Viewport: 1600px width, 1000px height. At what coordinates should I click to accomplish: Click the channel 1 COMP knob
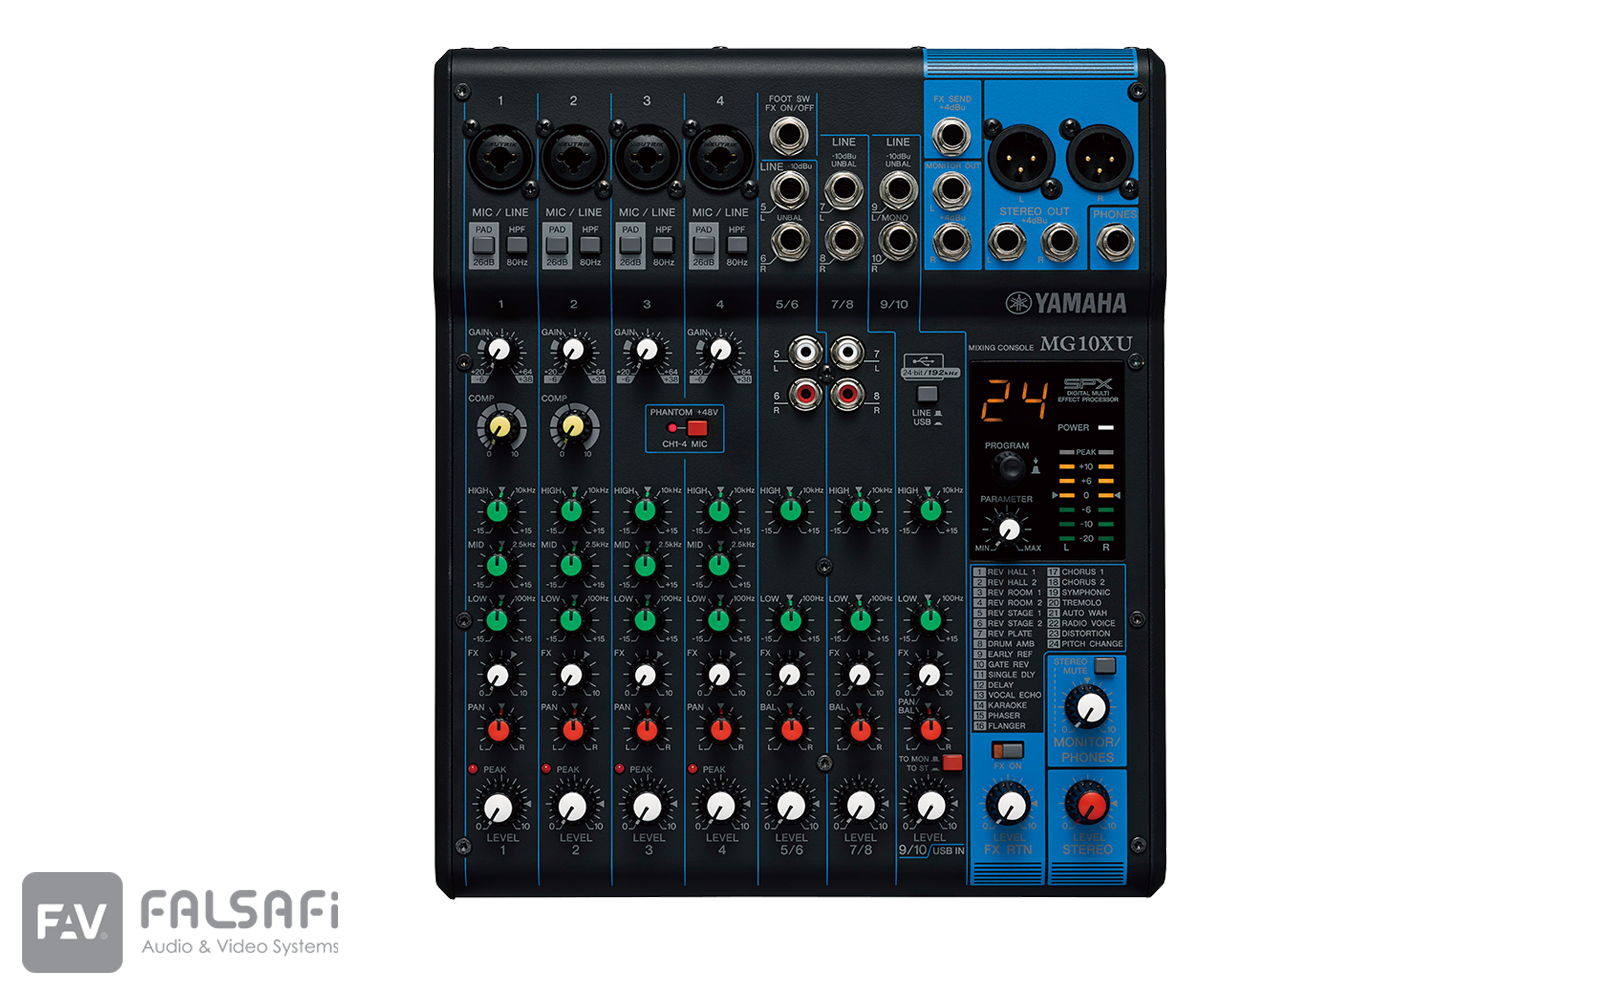[501, 428]
